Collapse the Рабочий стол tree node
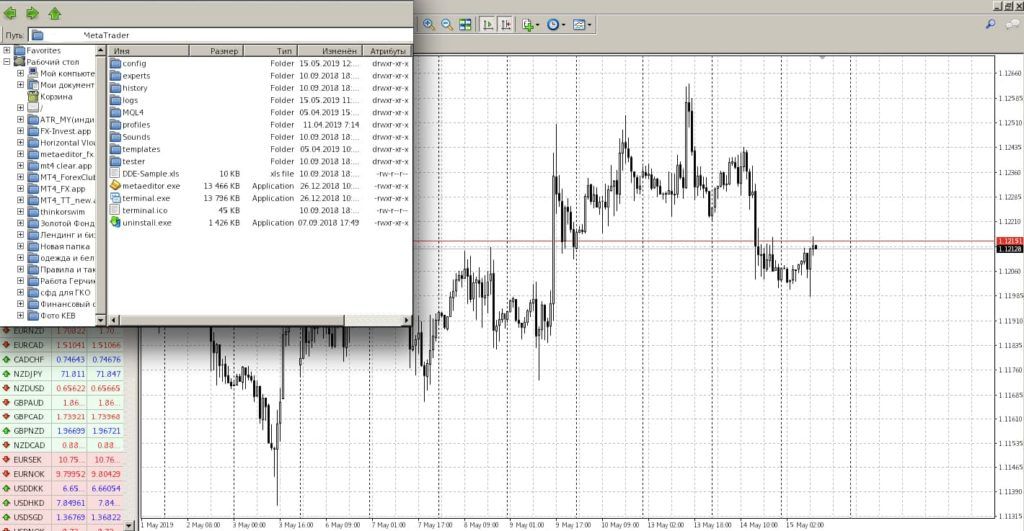The image size is (1024, 531). 7,62
